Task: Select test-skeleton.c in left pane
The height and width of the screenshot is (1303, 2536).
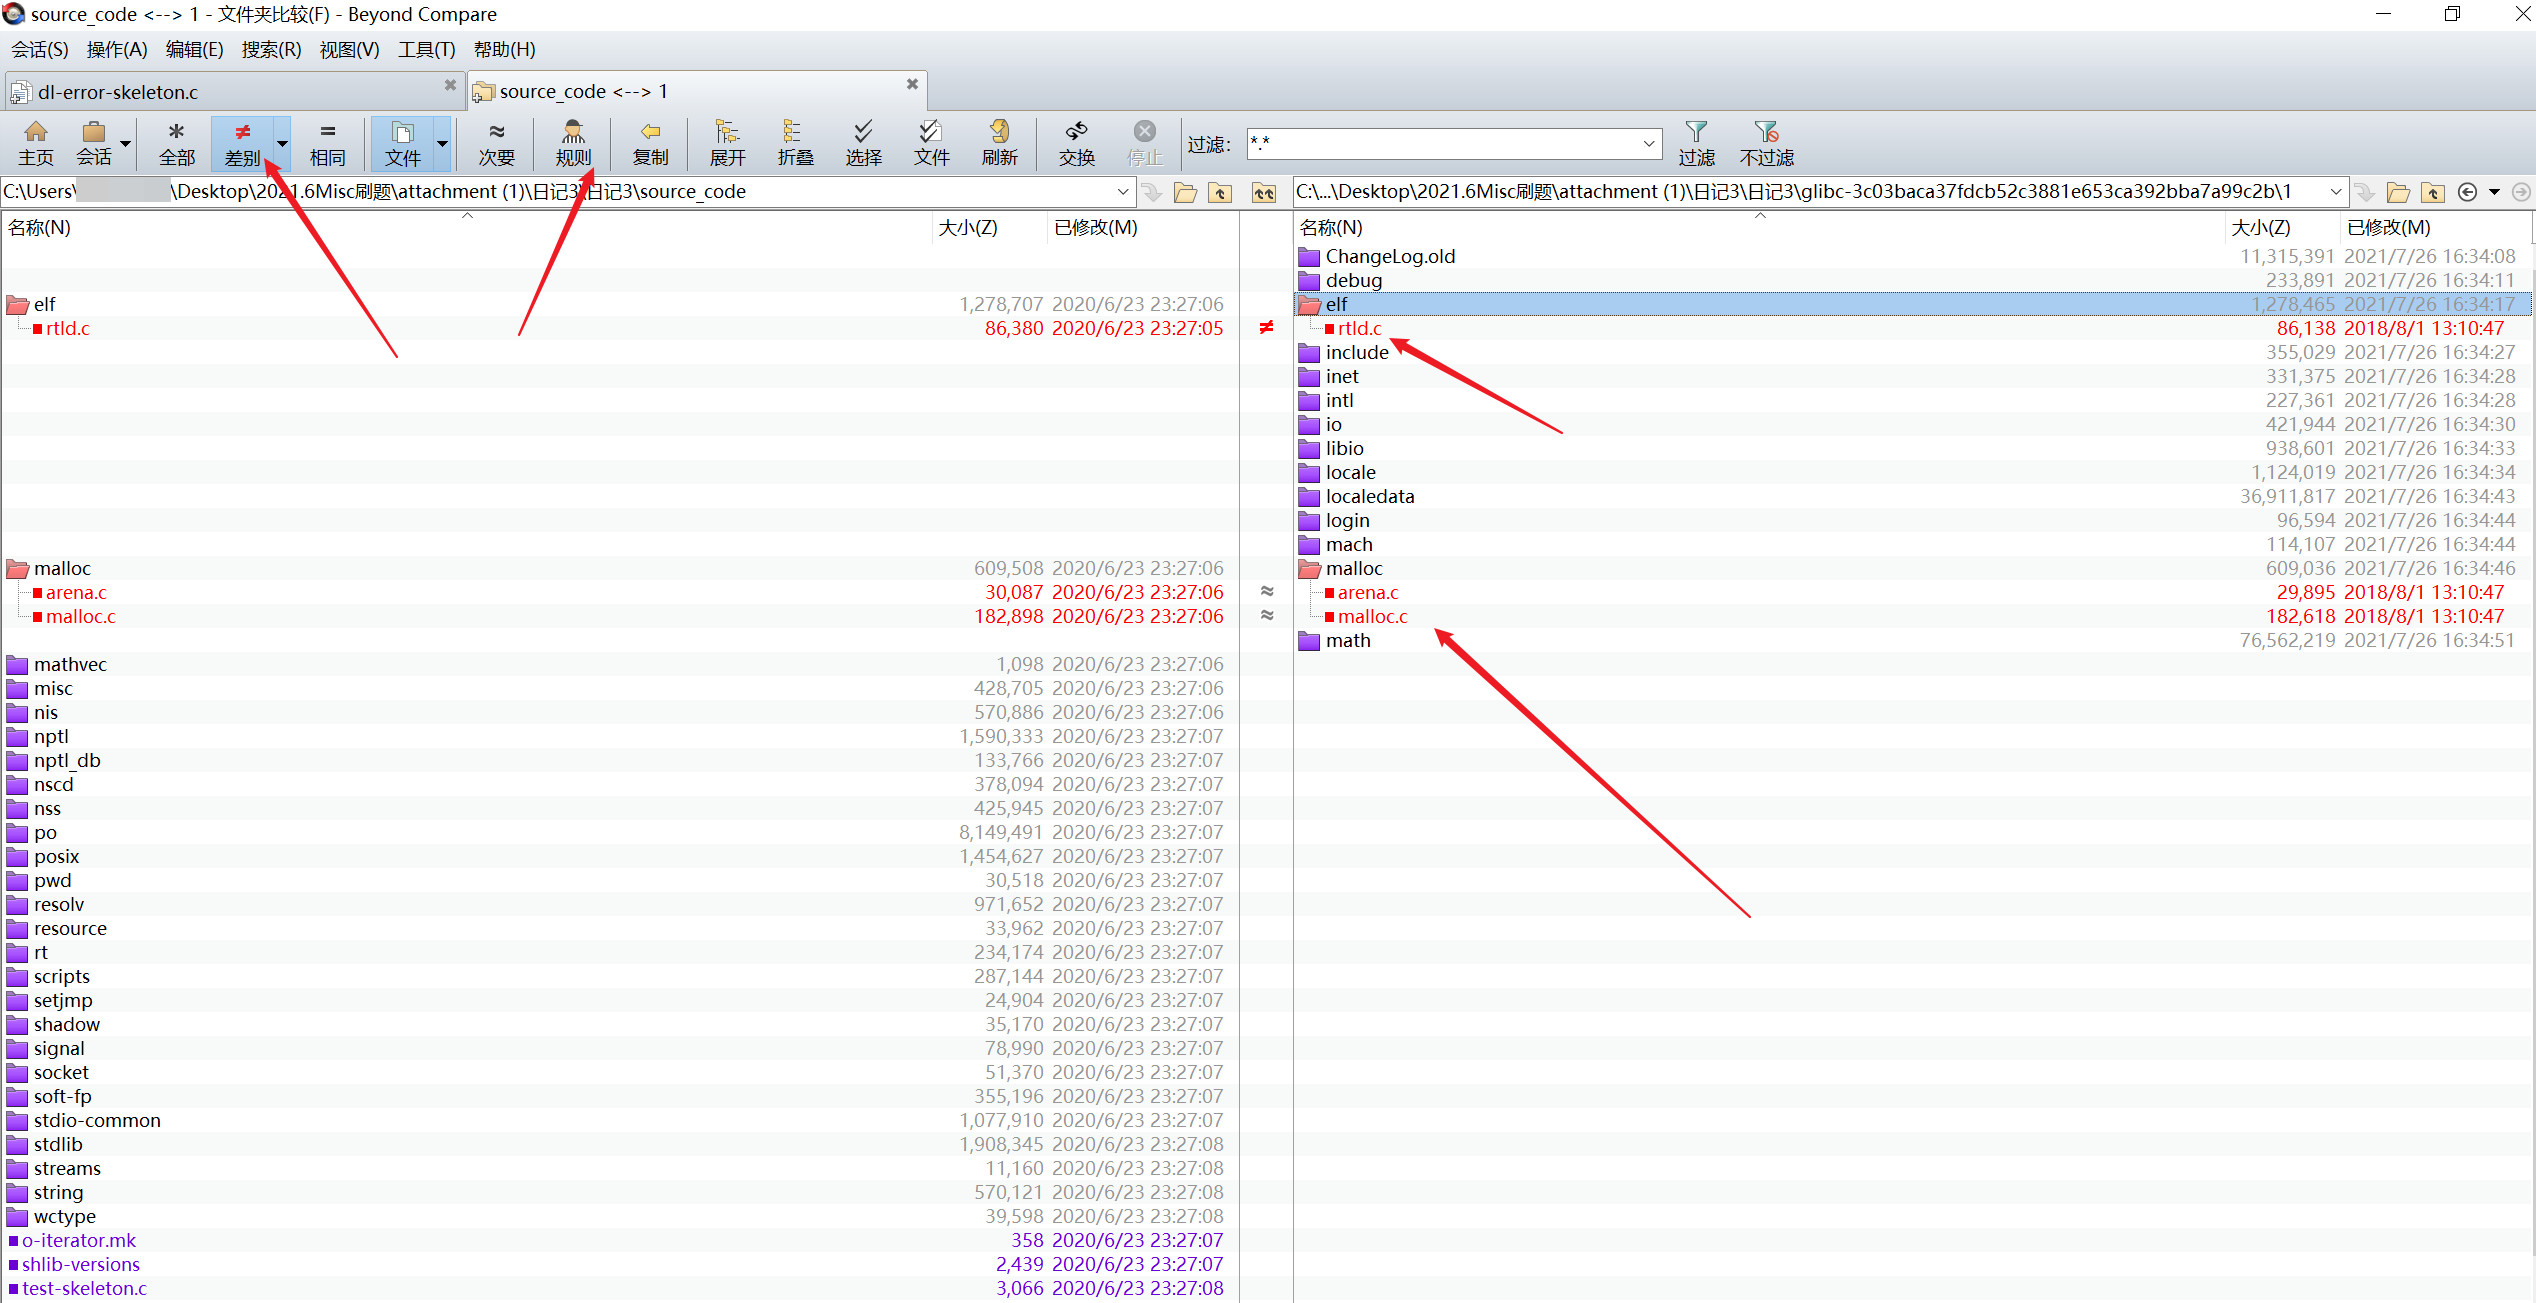Action: pos(84,1289)
